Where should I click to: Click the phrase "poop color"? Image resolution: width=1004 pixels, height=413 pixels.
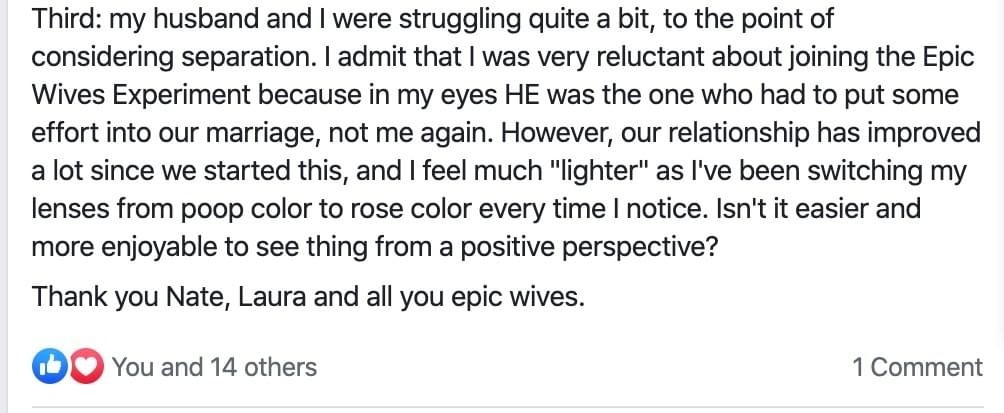(231, 209)
